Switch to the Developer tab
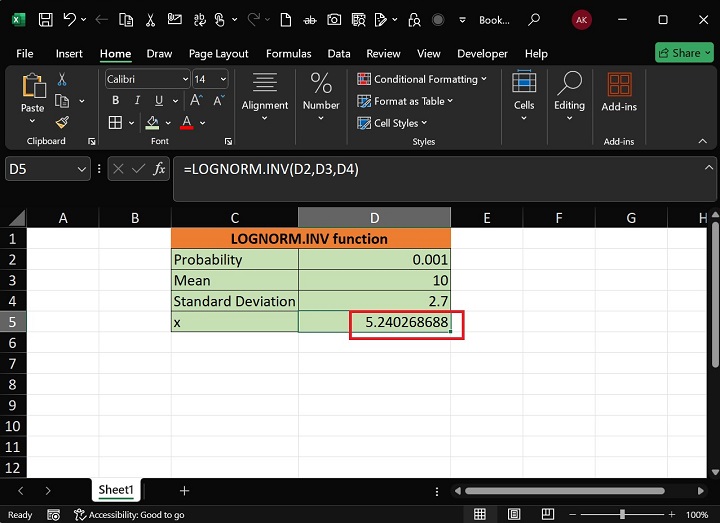Viewport: 720px width, 523px height. [482, 54]
